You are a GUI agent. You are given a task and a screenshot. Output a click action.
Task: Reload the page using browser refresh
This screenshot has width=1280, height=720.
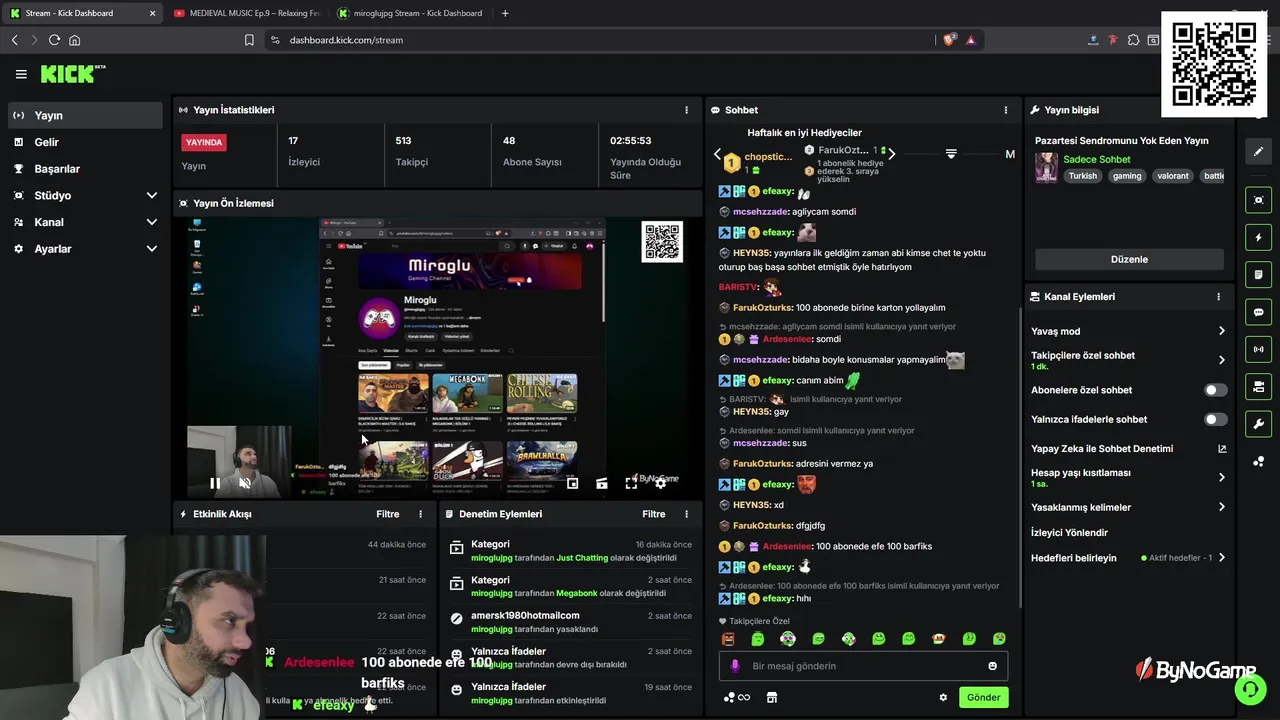[54, 40]
